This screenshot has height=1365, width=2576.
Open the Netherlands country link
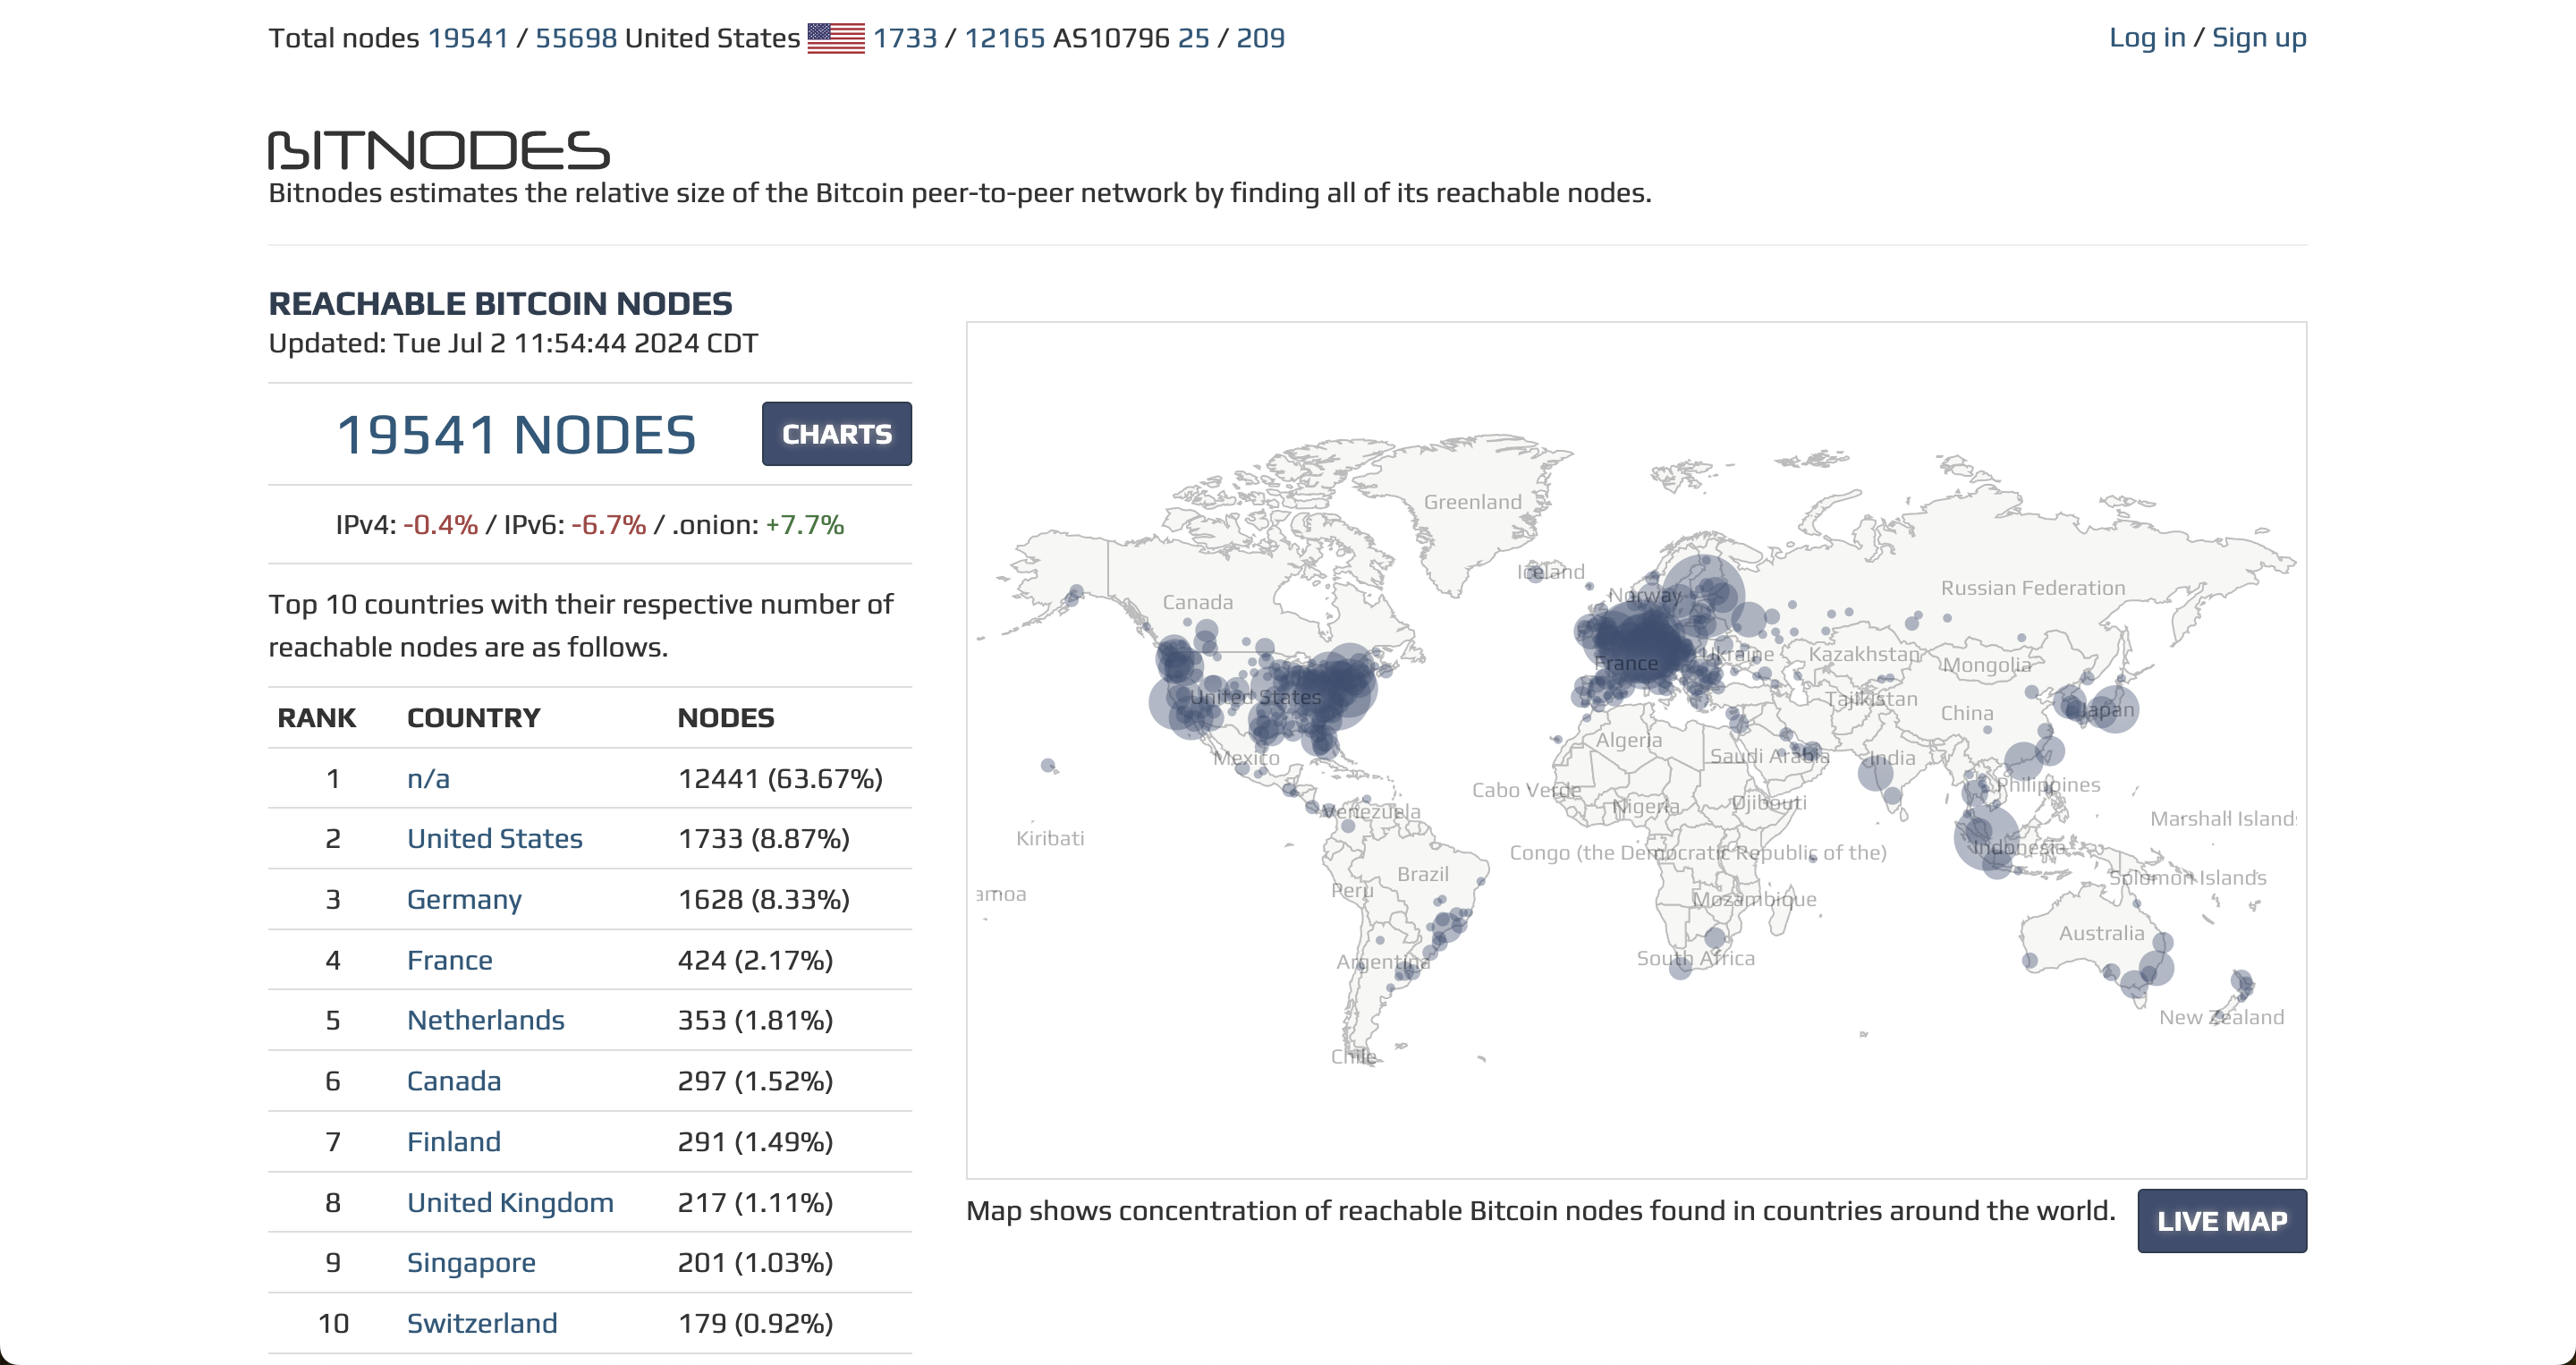click(x=485, y=1020)
